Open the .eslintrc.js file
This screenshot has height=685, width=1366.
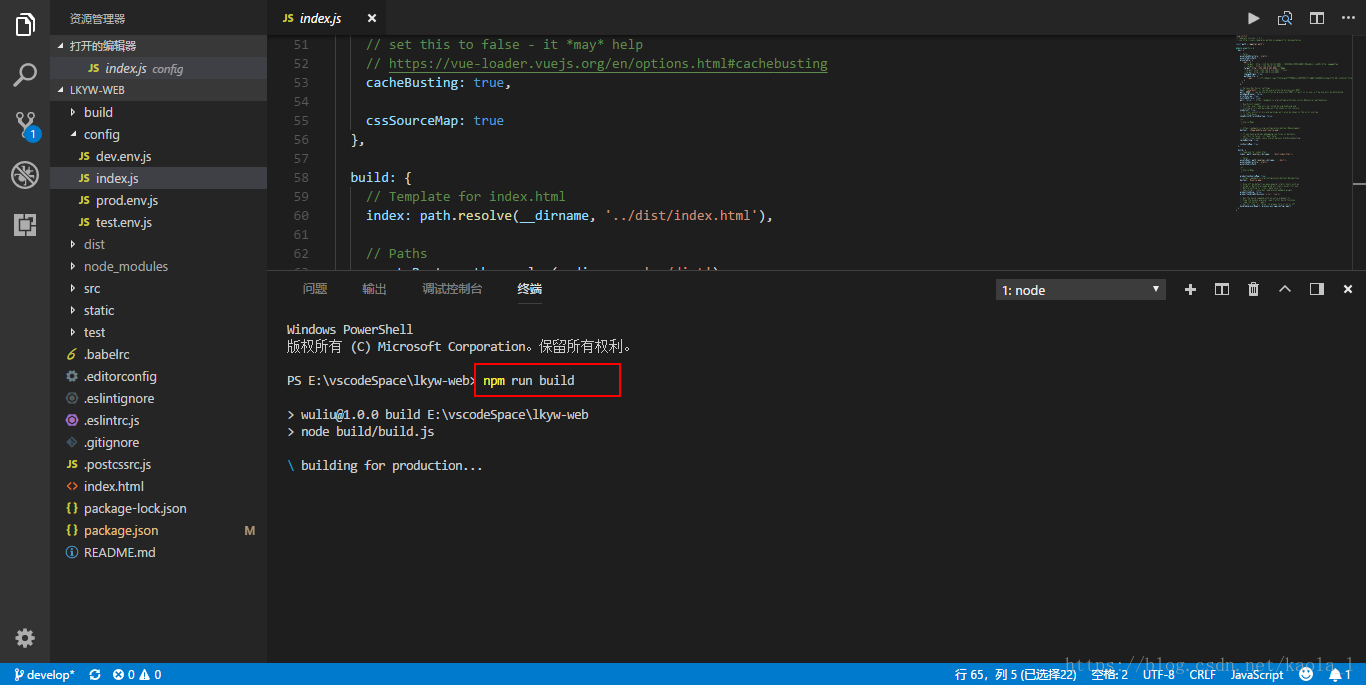click(158, 420)
